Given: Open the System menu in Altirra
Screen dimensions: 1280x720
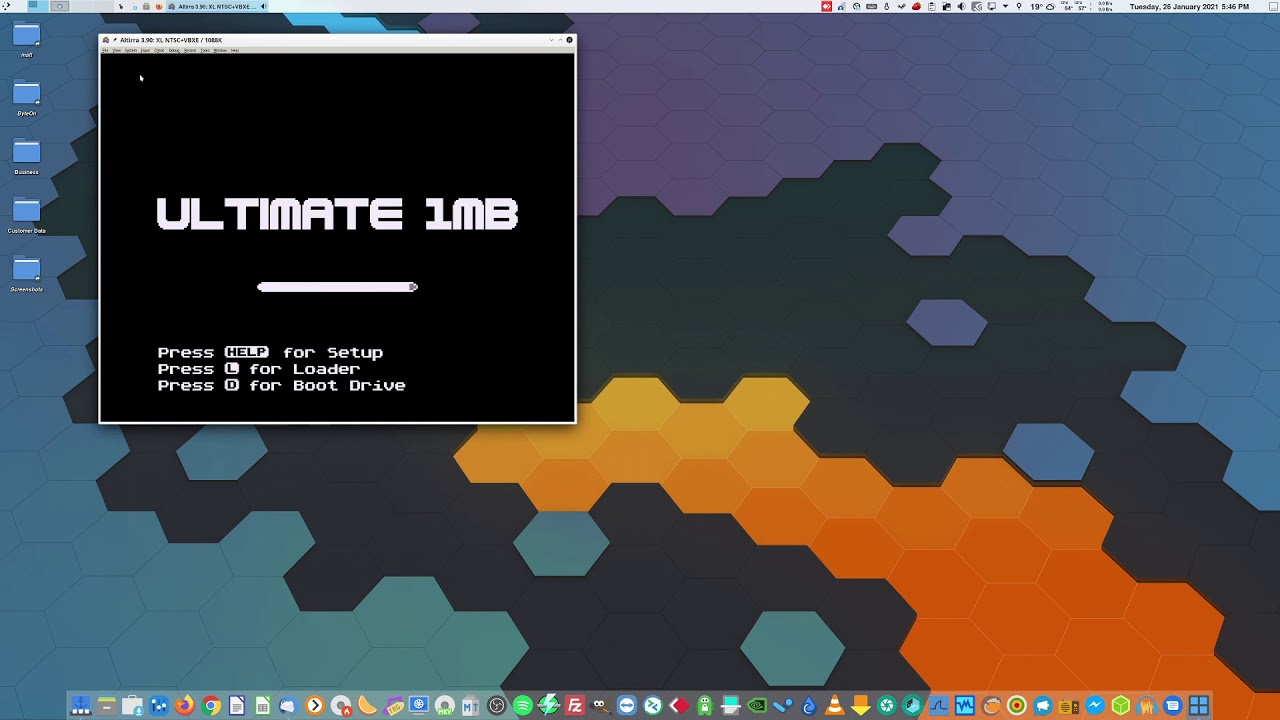Looking at the screenshot, I should pos(131,50).
